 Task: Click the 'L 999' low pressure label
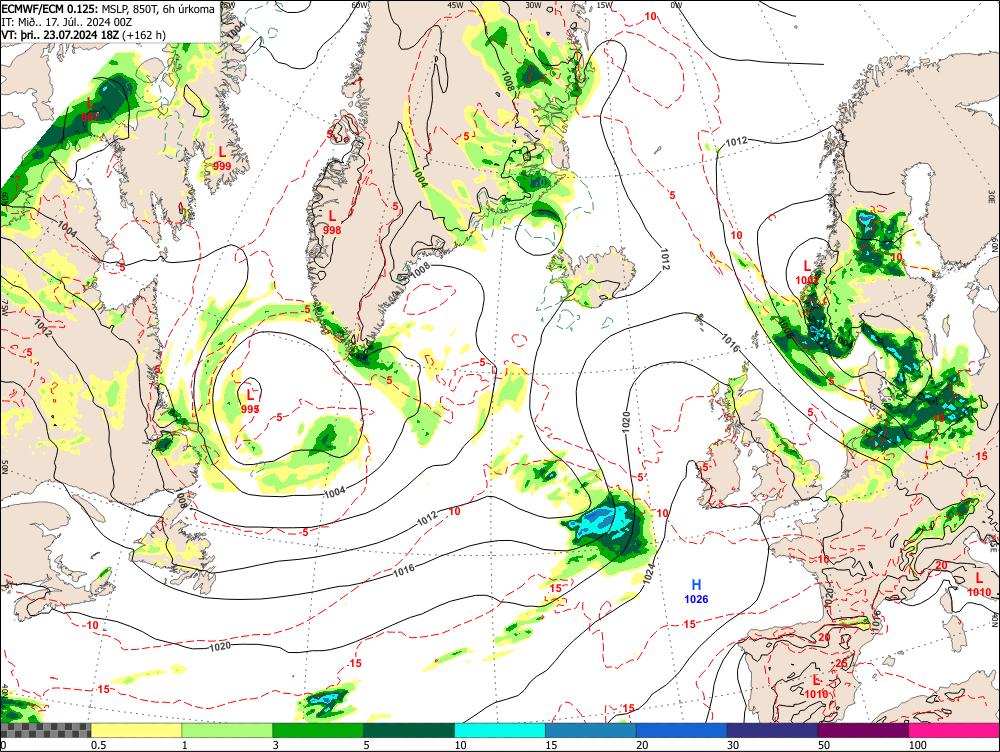(222, 158)
